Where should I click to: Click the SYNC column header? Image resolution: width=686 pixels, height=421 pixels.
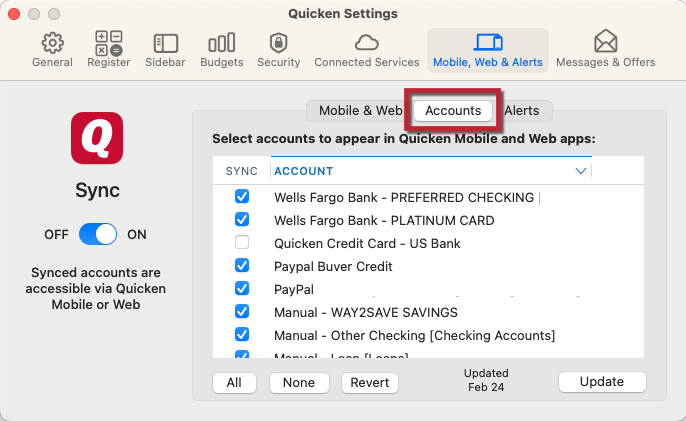click(242, 171)
